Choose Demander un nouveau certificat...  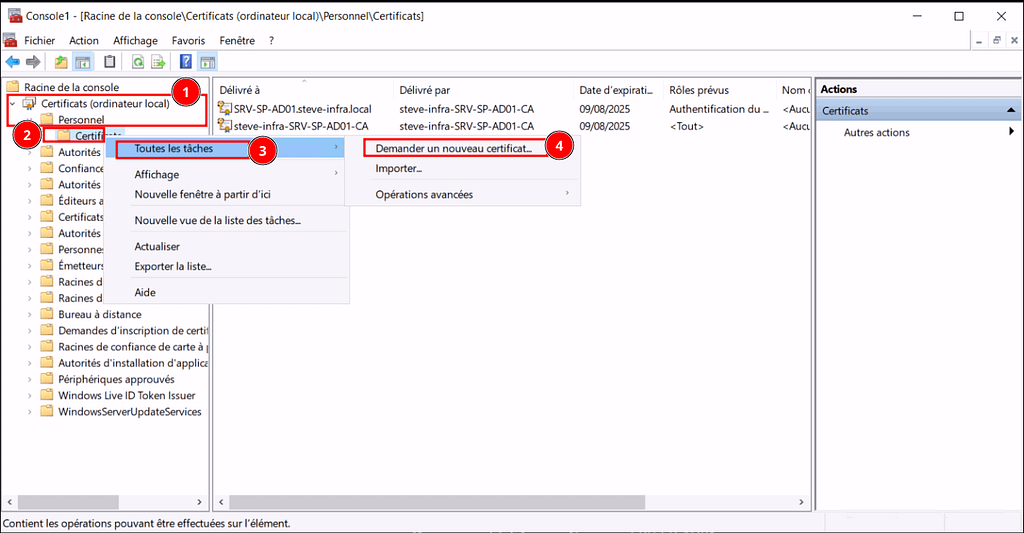453,147
